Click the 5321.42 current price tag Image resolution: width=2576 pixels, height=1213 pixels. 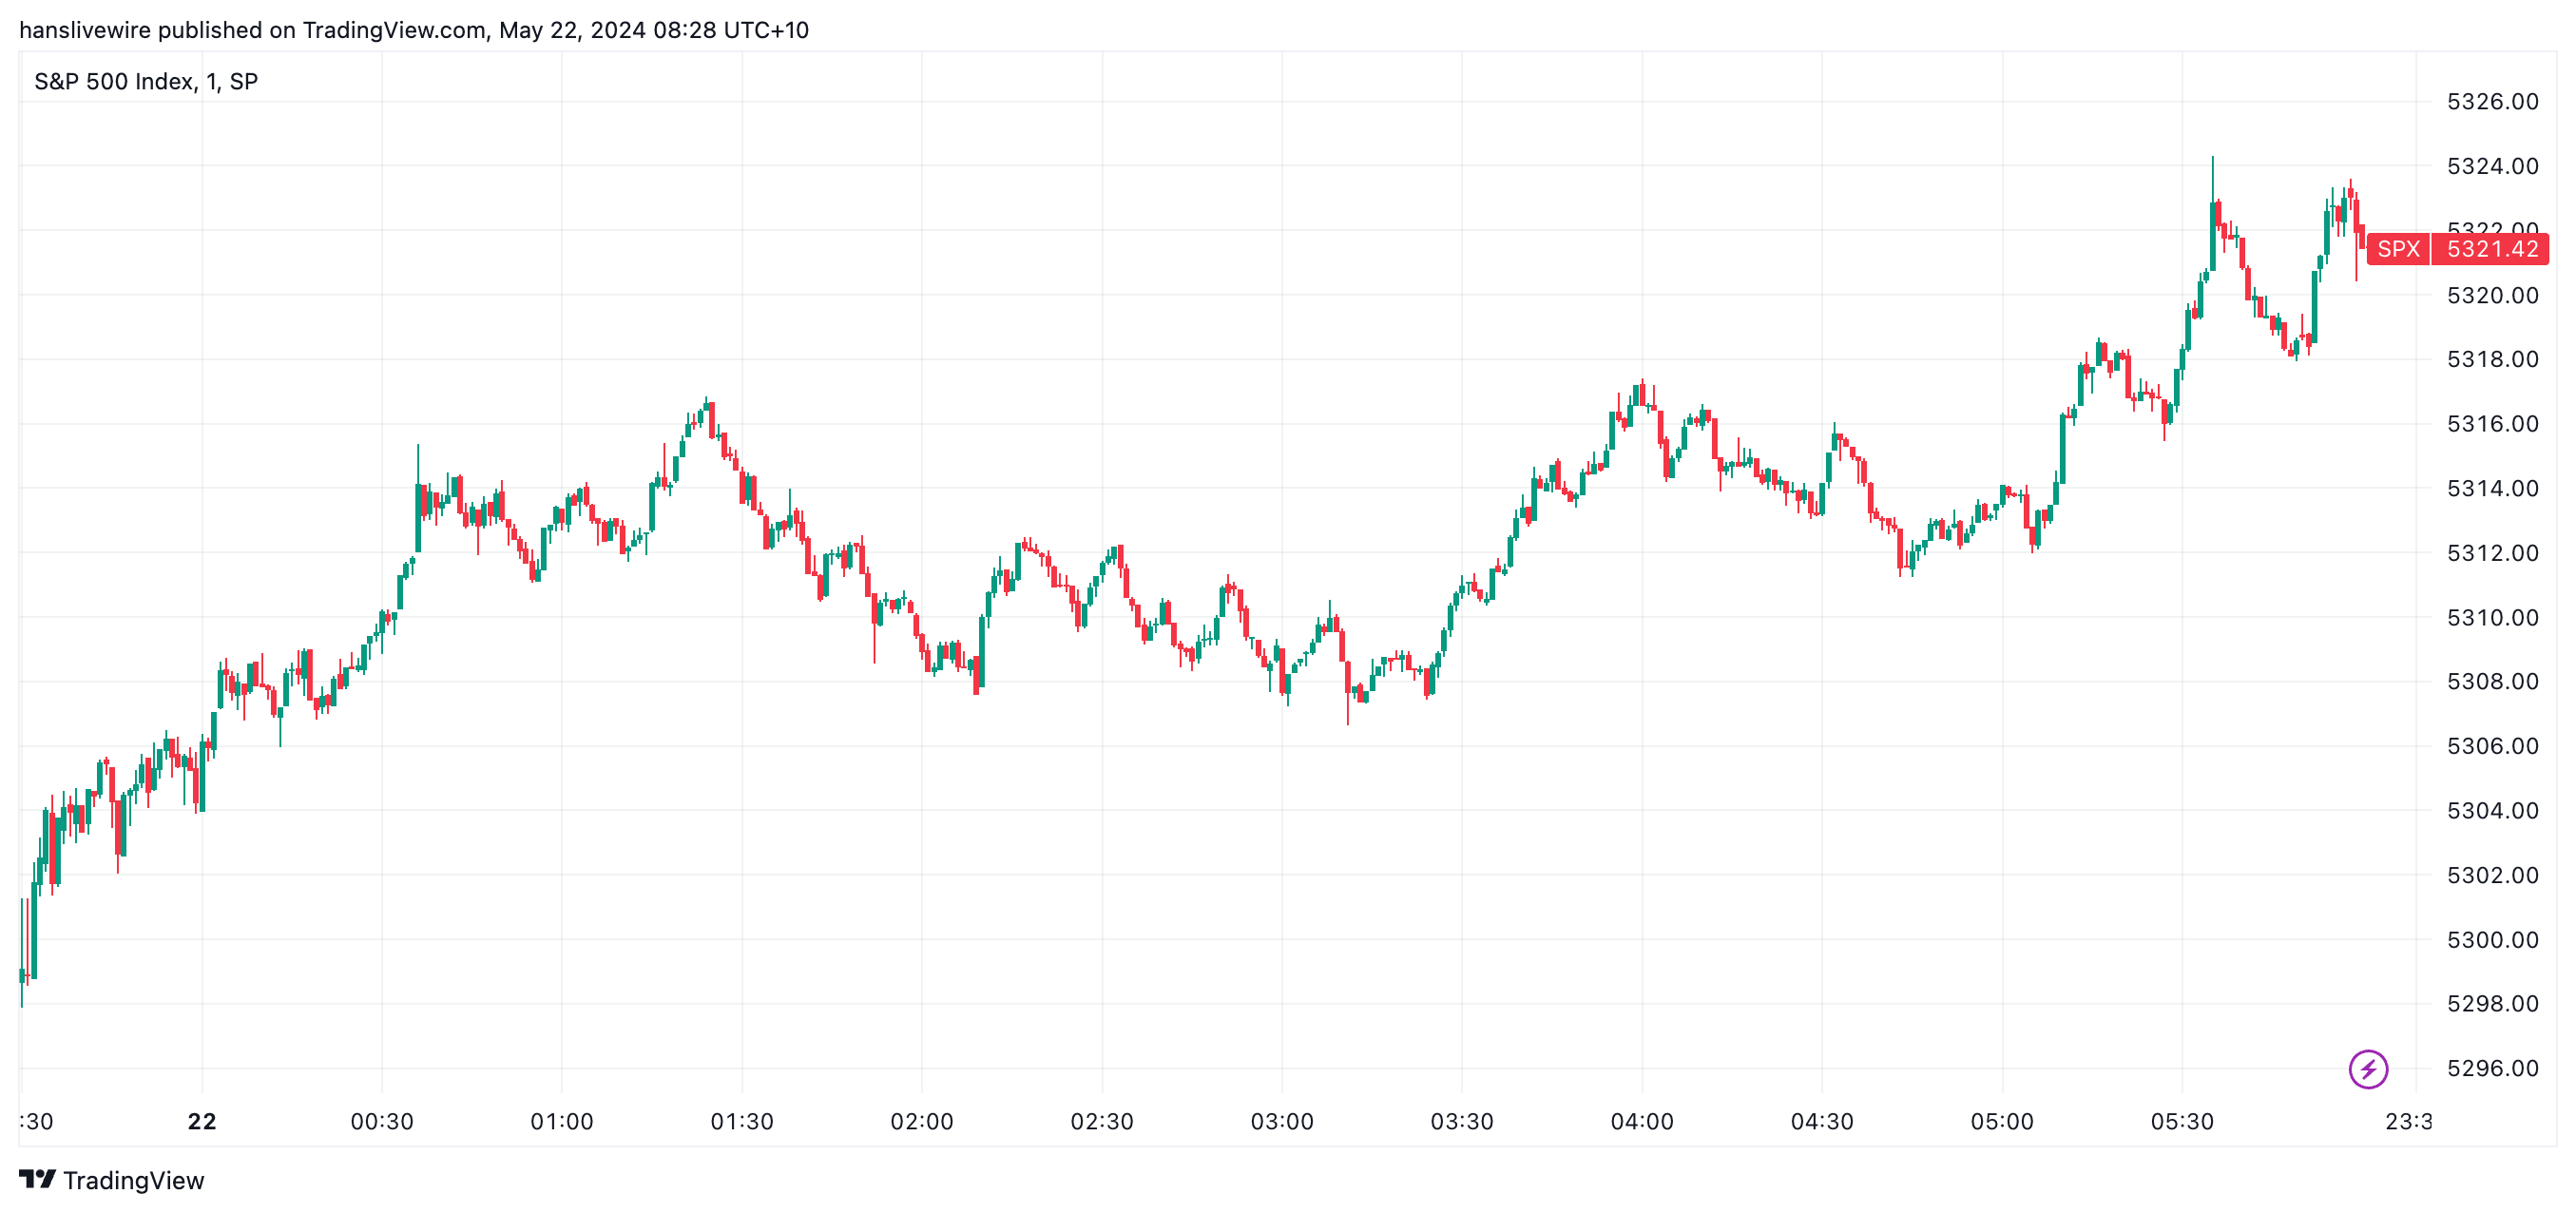pos(2492,249)
